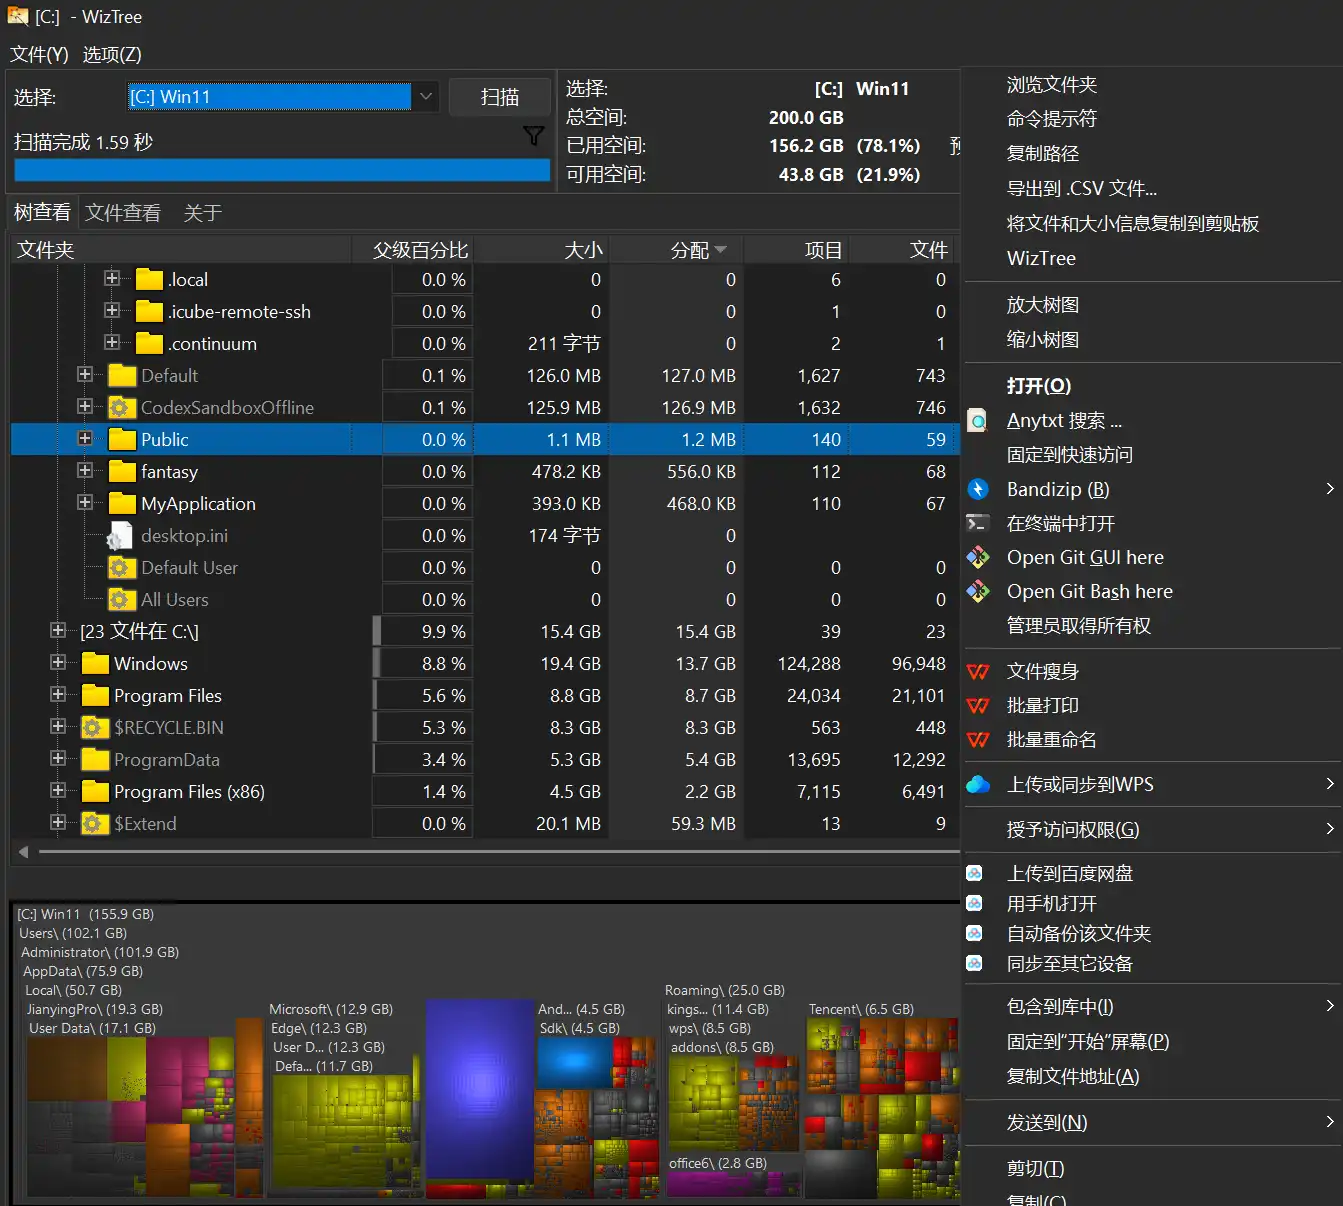Choose 放大树图 from the context menu
Image resolution: width=1343 pixels, height=1206 pixels.
1042,304
